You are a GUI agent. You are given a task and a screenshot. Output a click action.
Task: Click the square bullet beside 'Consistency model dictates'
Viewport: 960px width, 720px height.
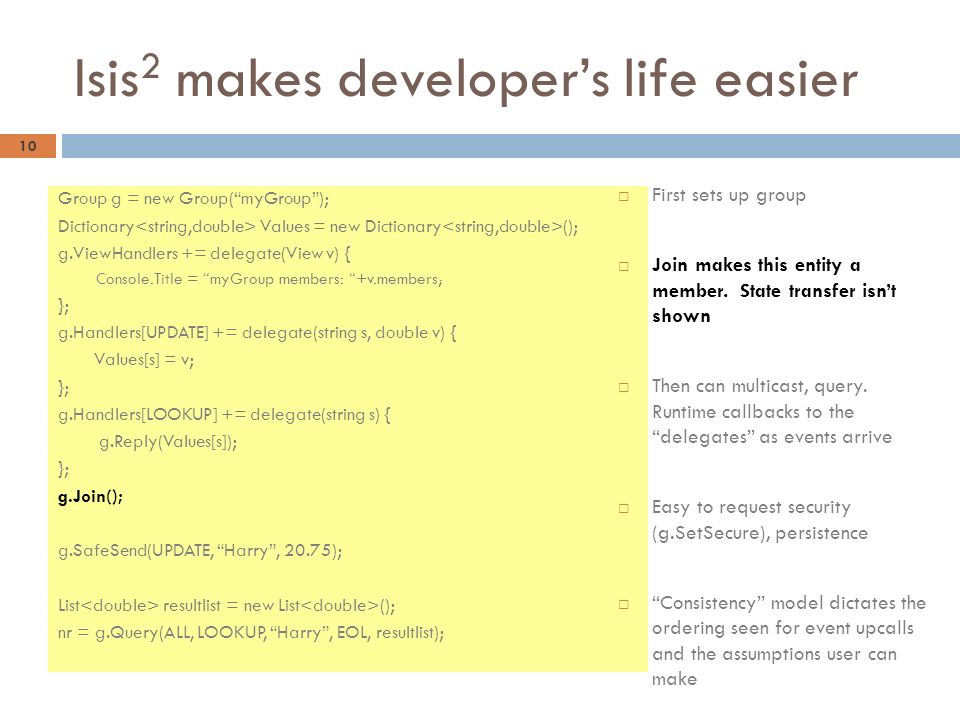(x=623, y=604)
